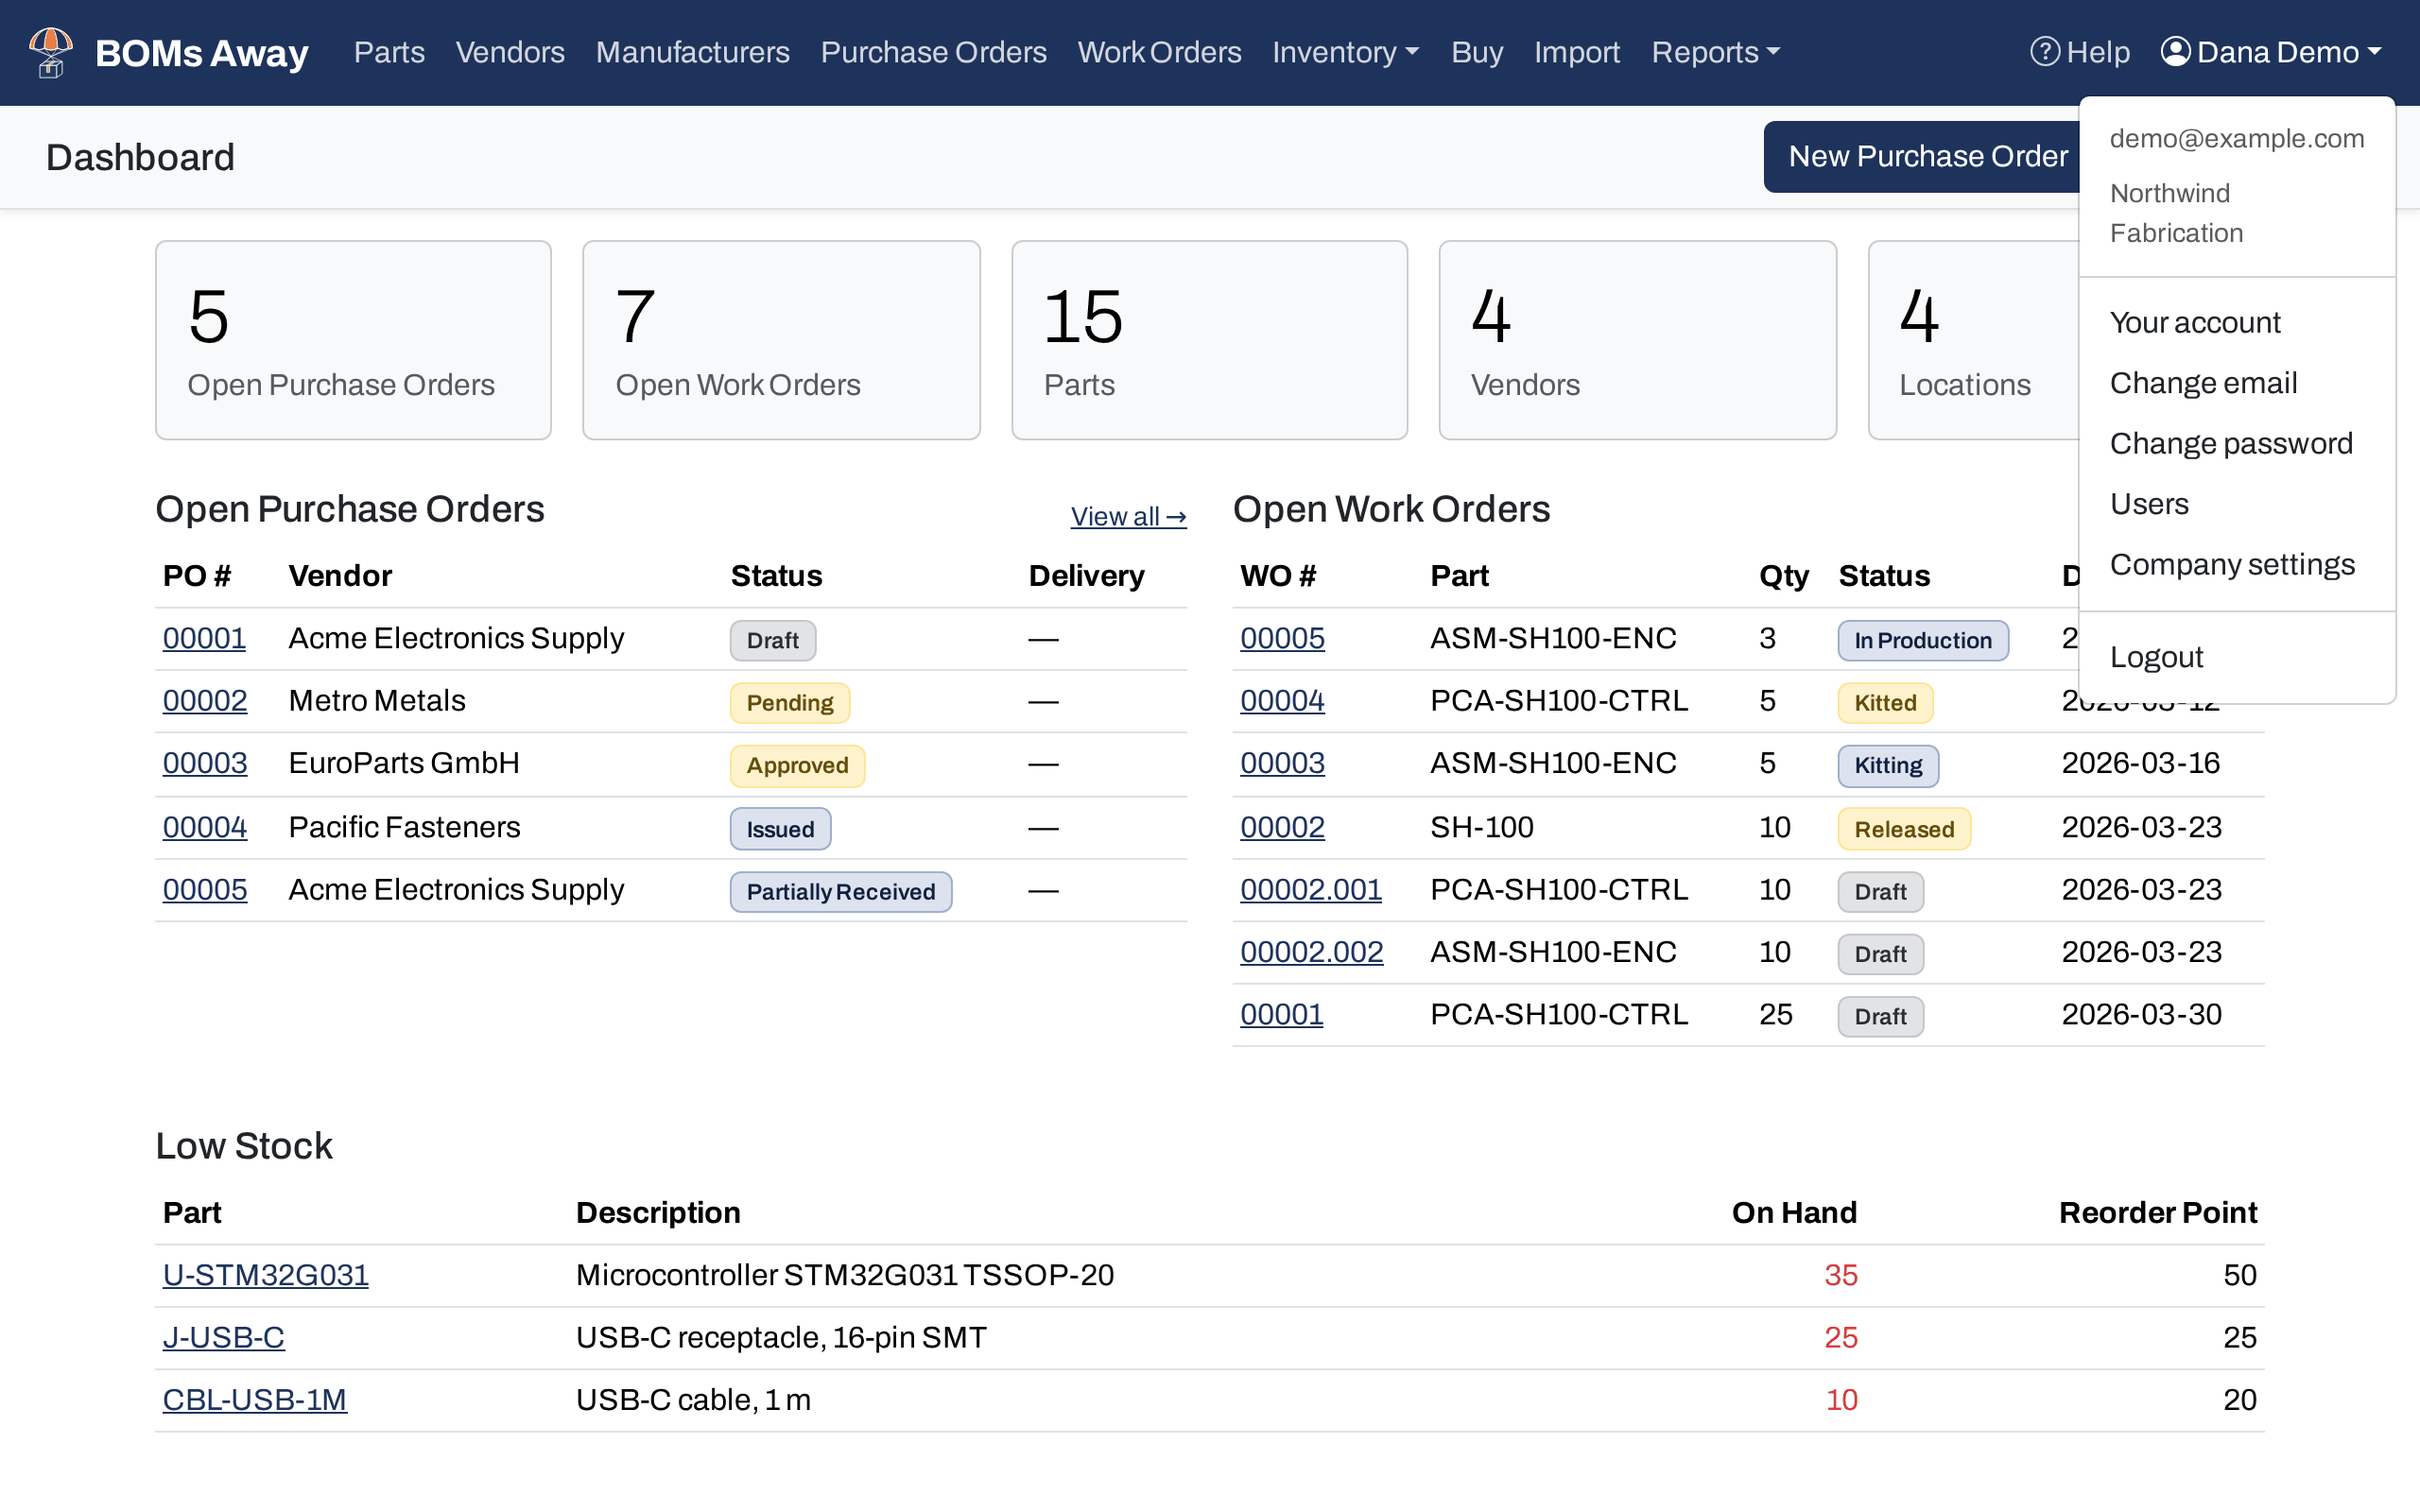Open low stock part CBL-USB-1M

[x=255, y=1400]
